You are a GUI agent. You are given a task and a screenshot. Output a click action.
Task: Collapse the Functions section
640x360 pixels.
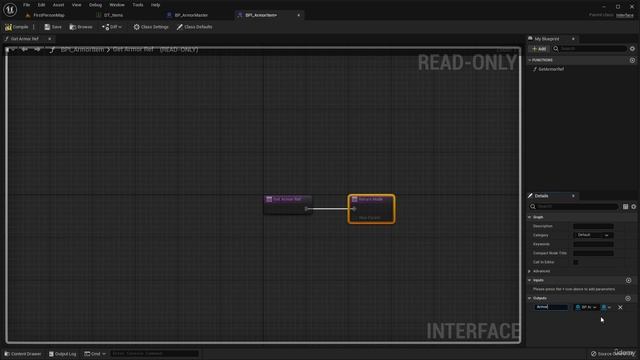point(530,60)
